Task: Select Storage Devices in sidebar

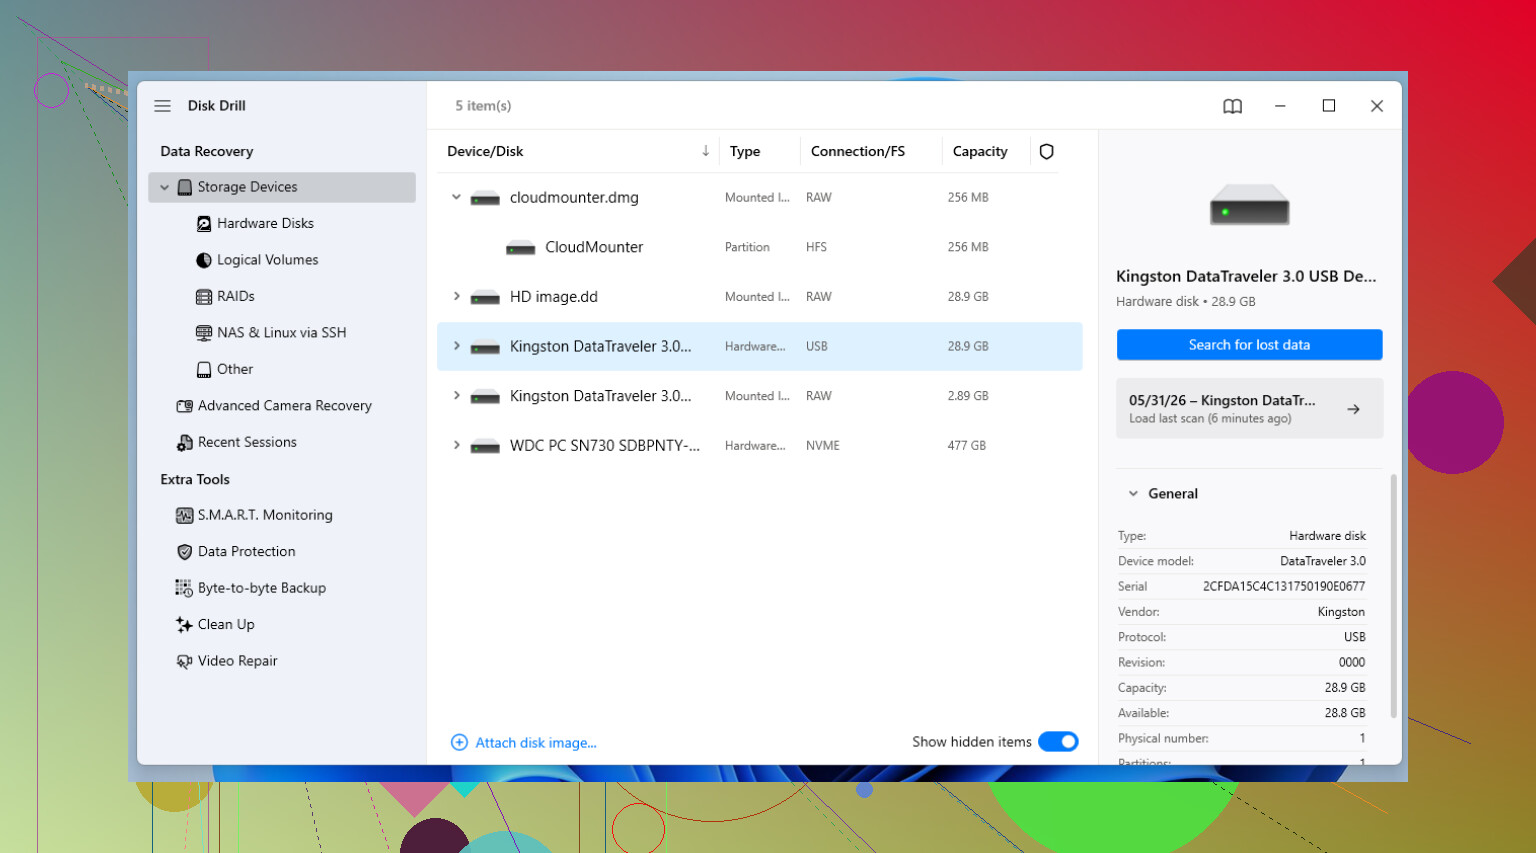Action: (x=282, y=187)
